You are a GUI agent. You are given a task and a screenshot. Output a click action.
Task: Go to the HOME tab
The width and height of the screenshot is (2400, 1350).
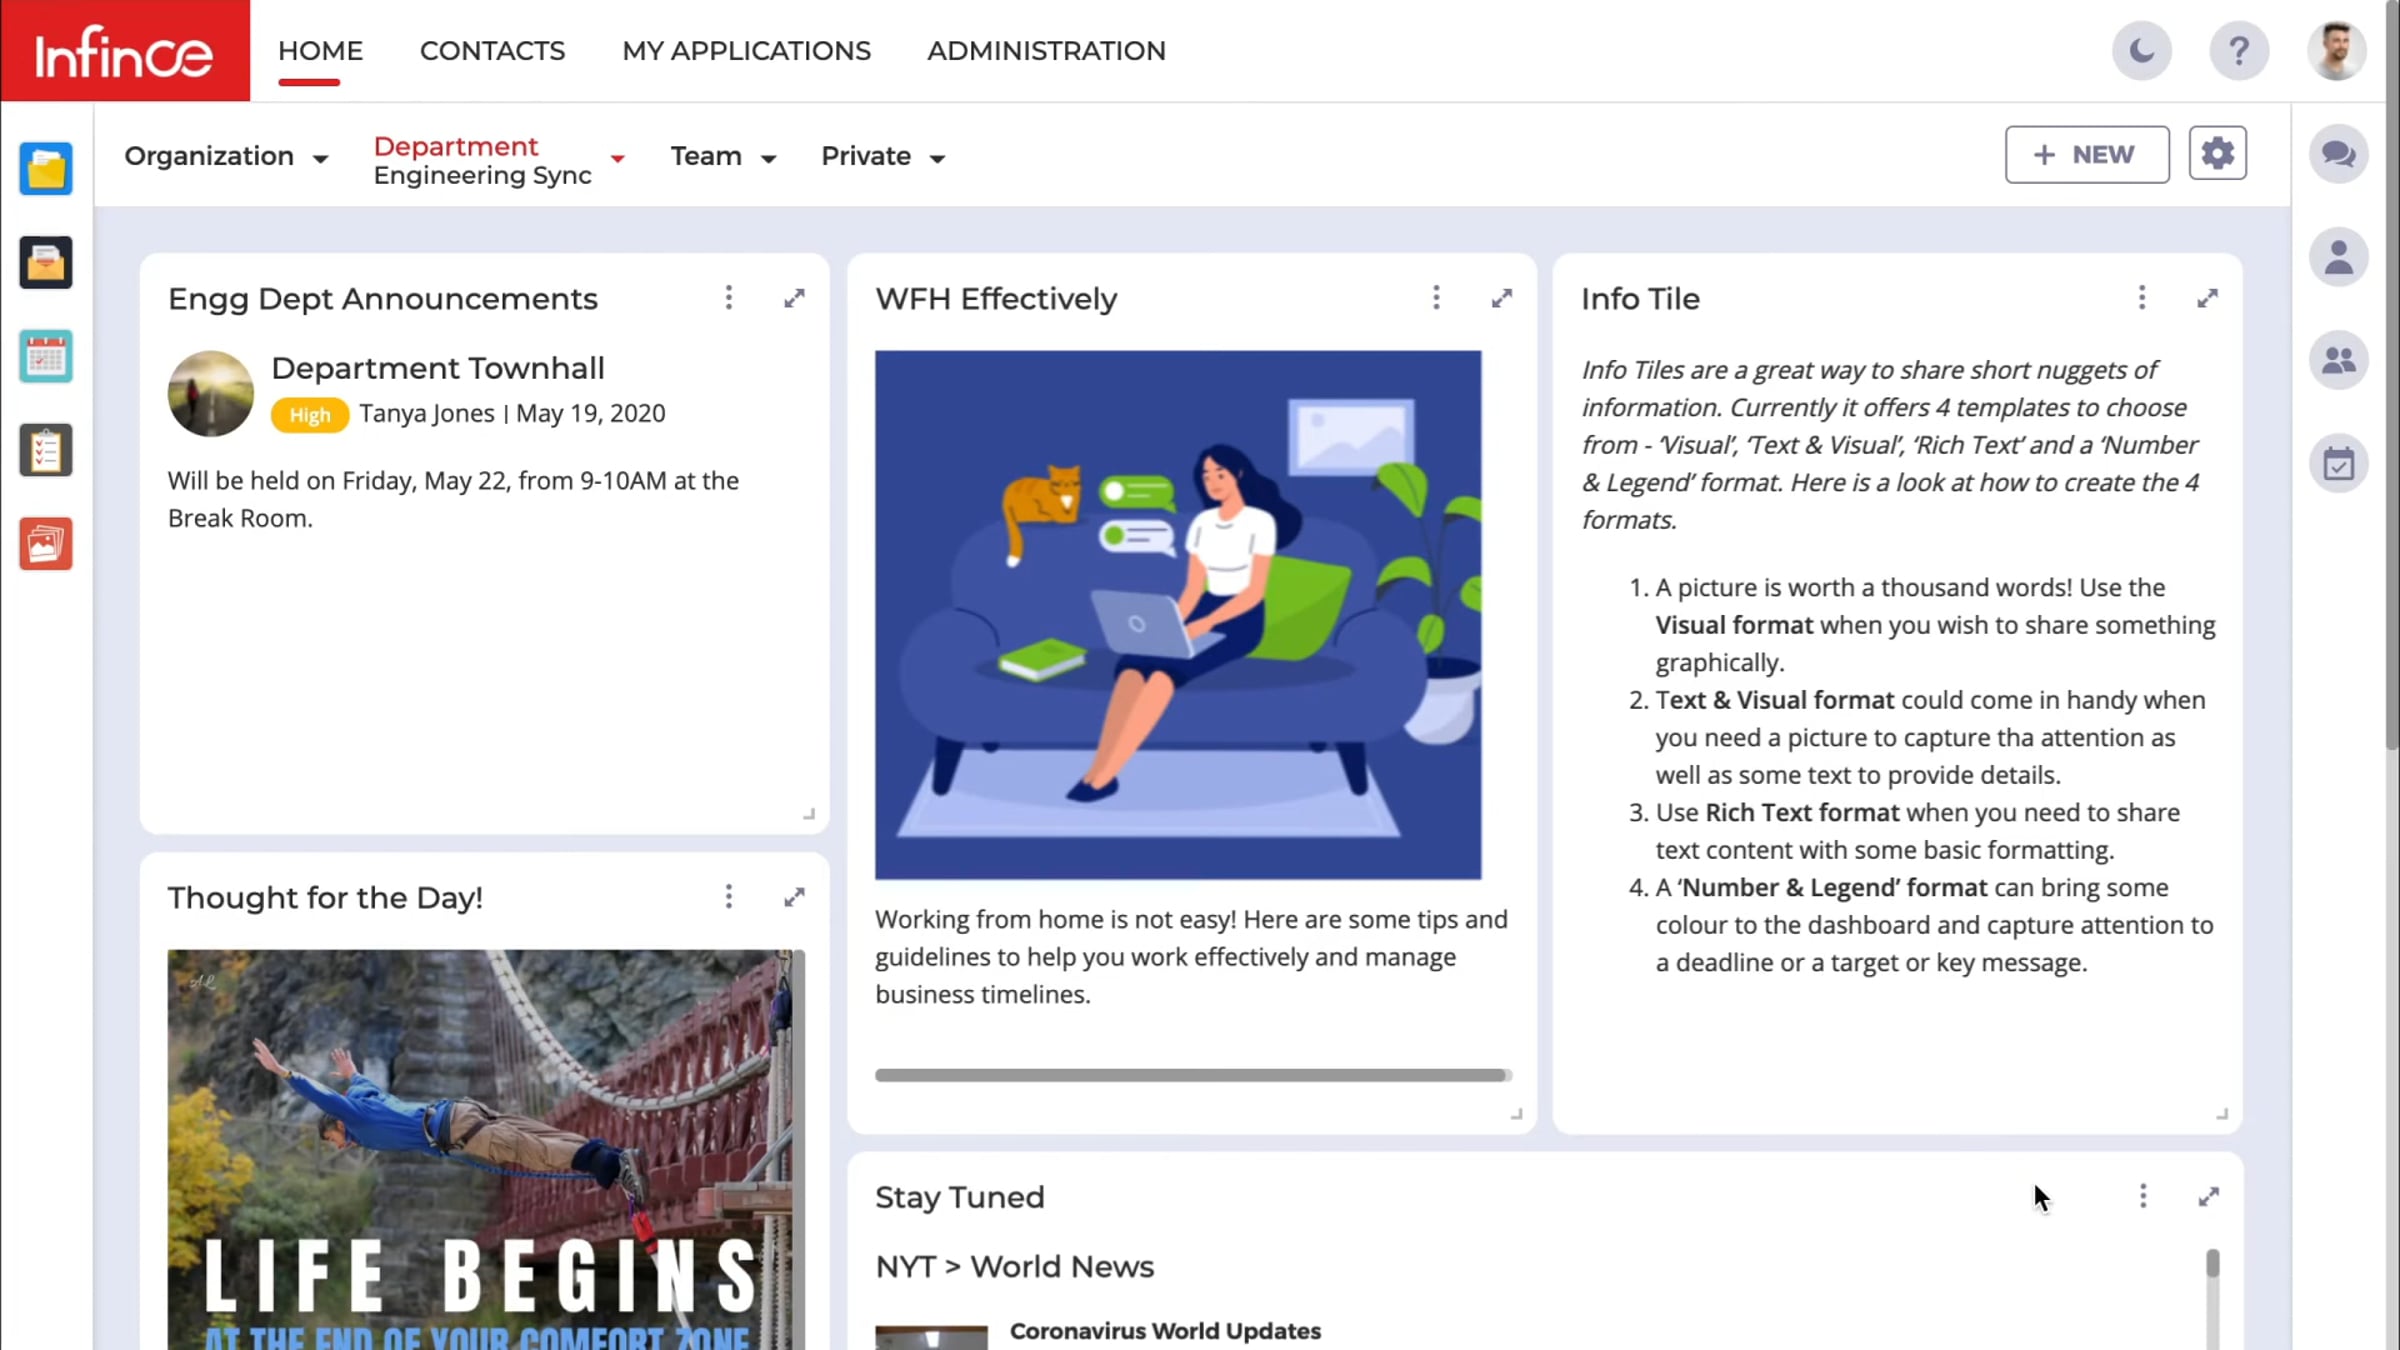tap(320, 50)
